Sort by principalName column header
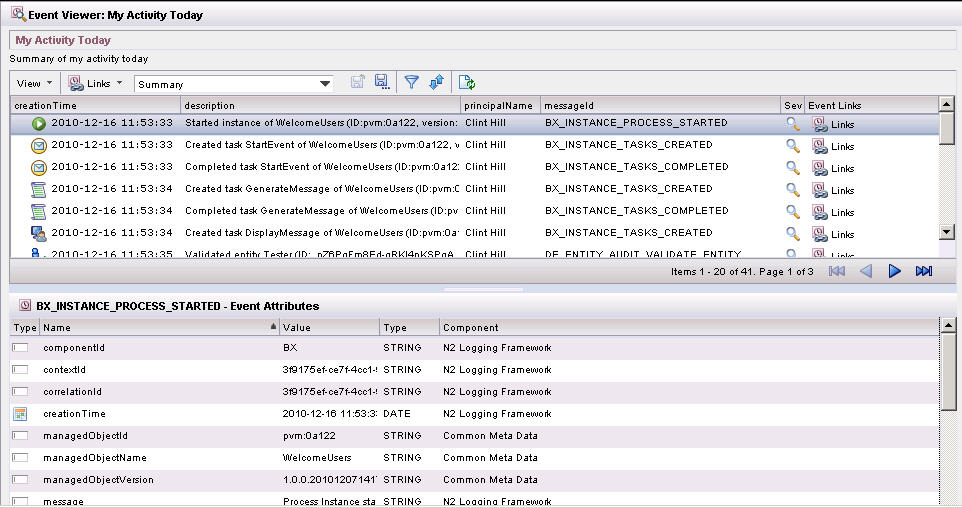The image size is (962, 508). tap(500, 106)
